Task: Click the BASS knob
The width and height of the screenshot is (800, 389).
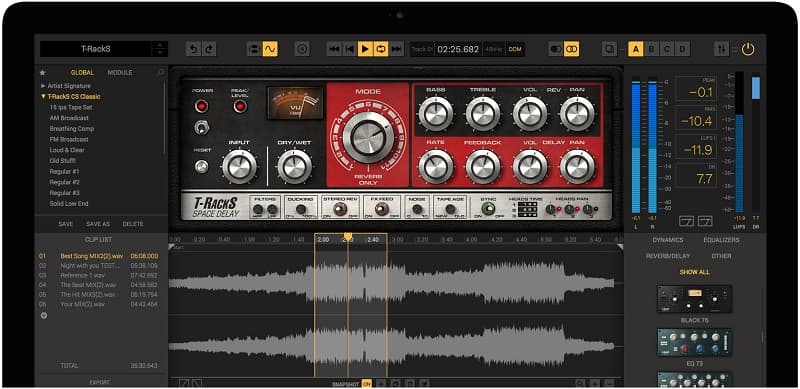Action: pos(436,113)
